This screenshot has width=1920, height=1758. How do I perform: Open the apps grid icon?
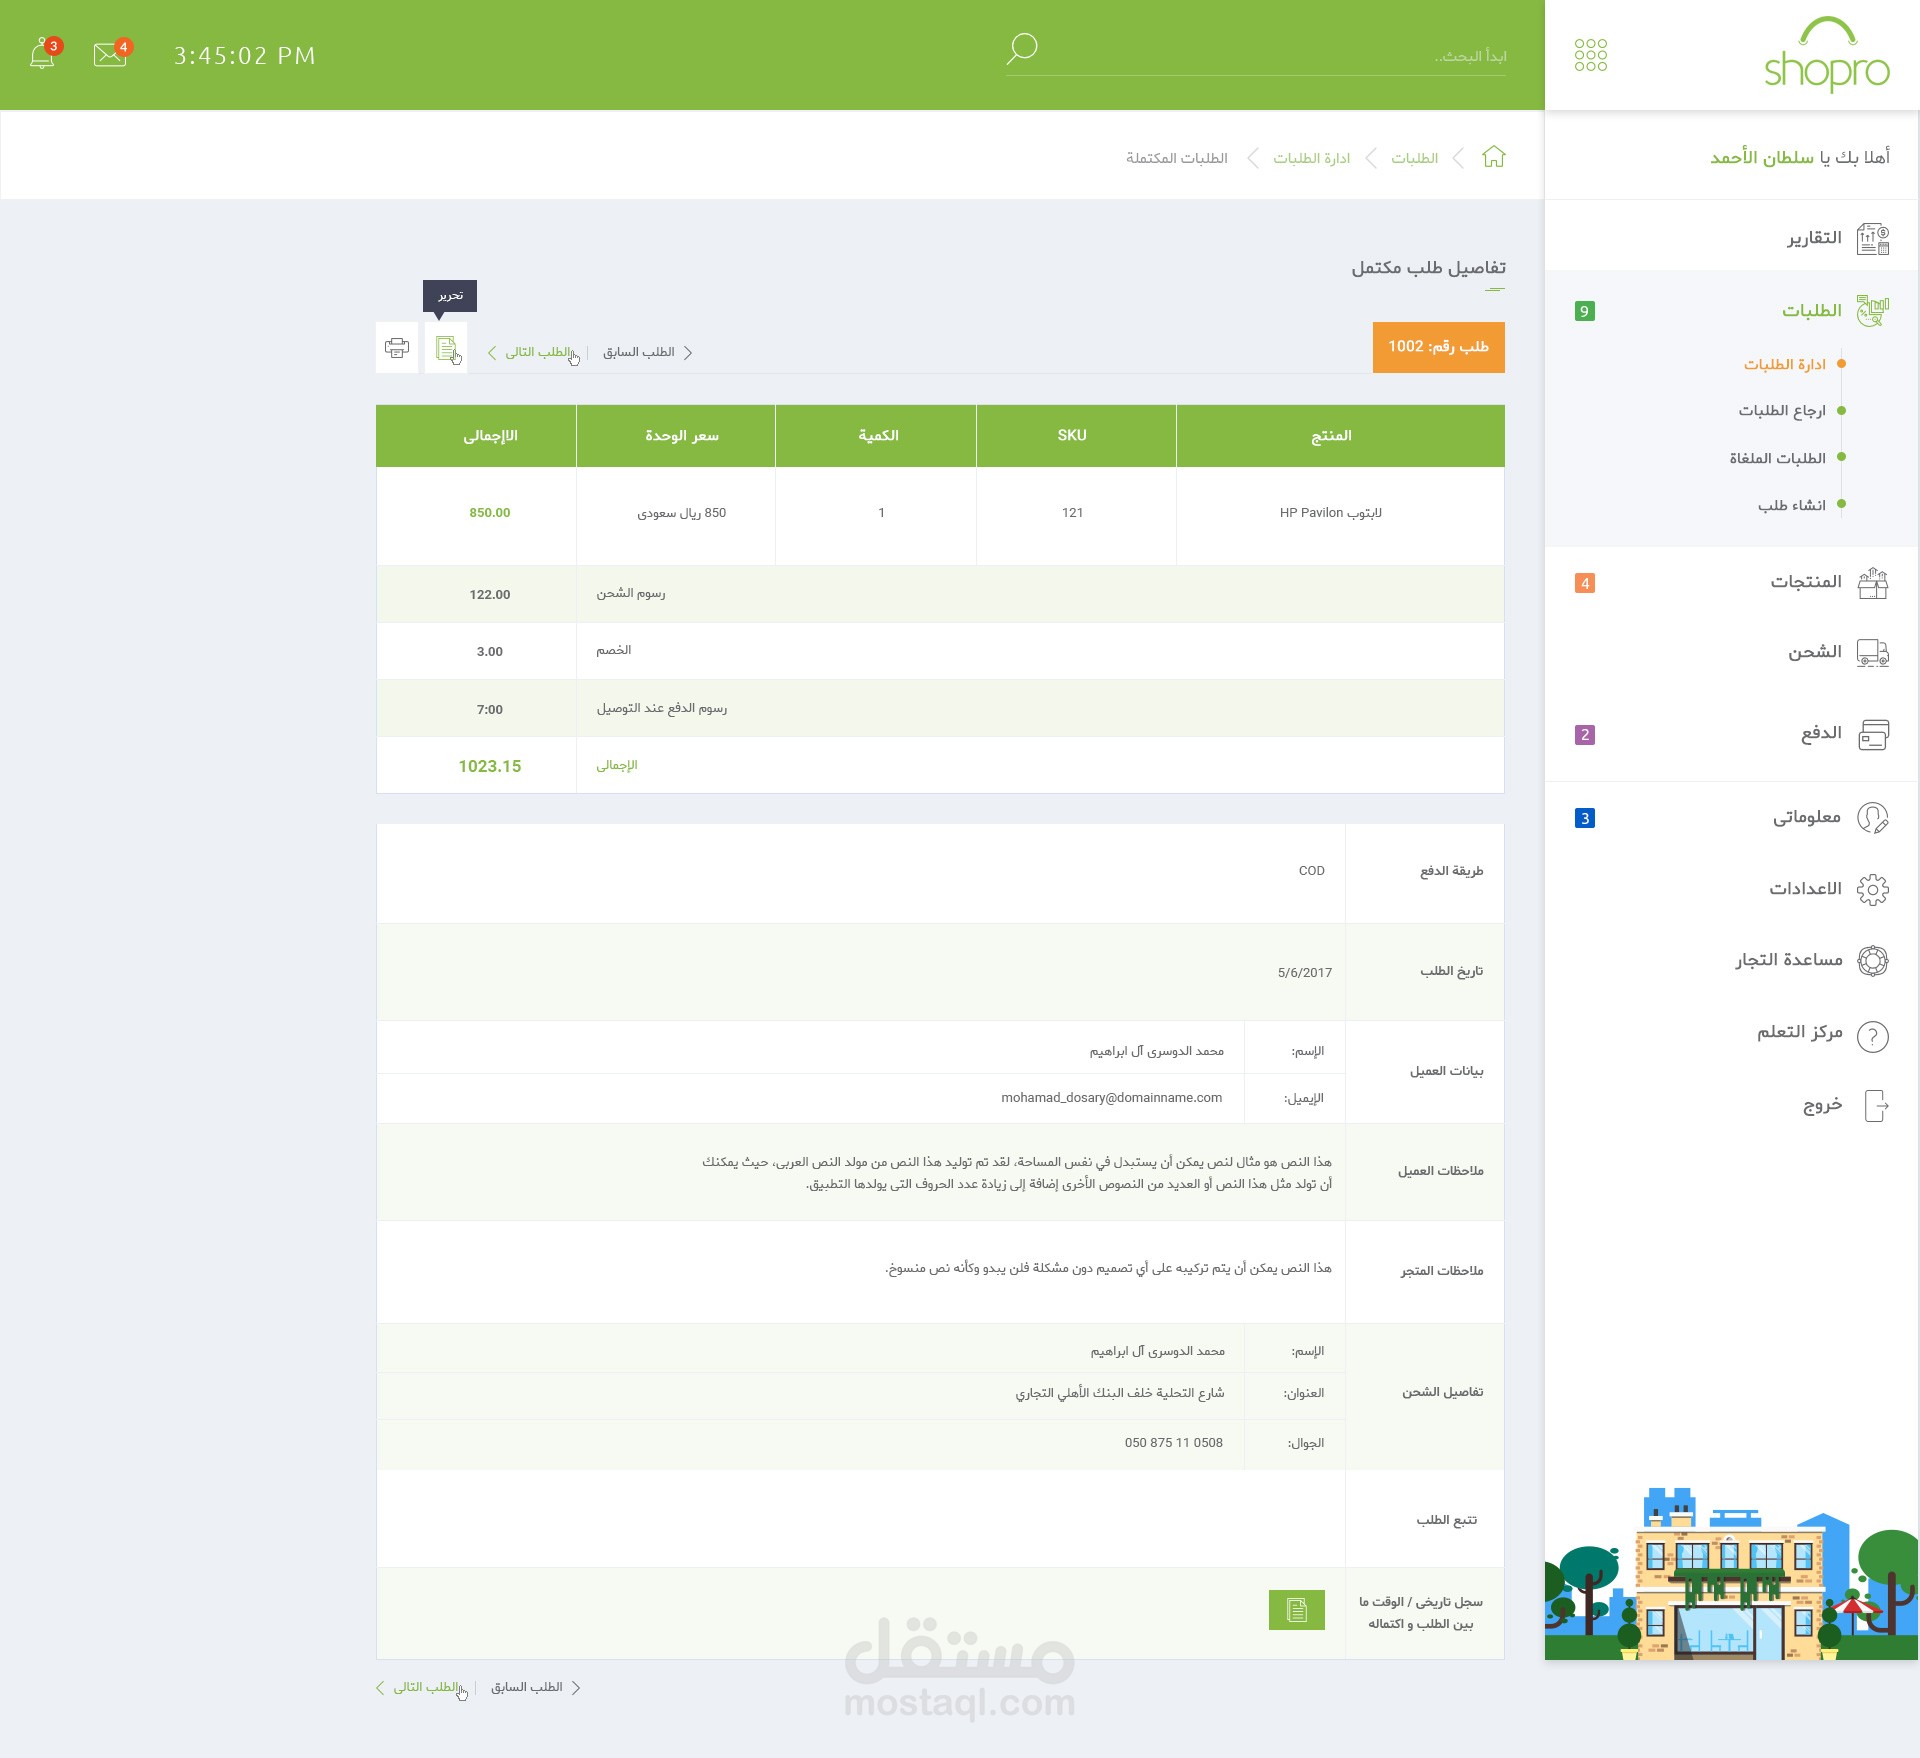tap(1590, 55)
